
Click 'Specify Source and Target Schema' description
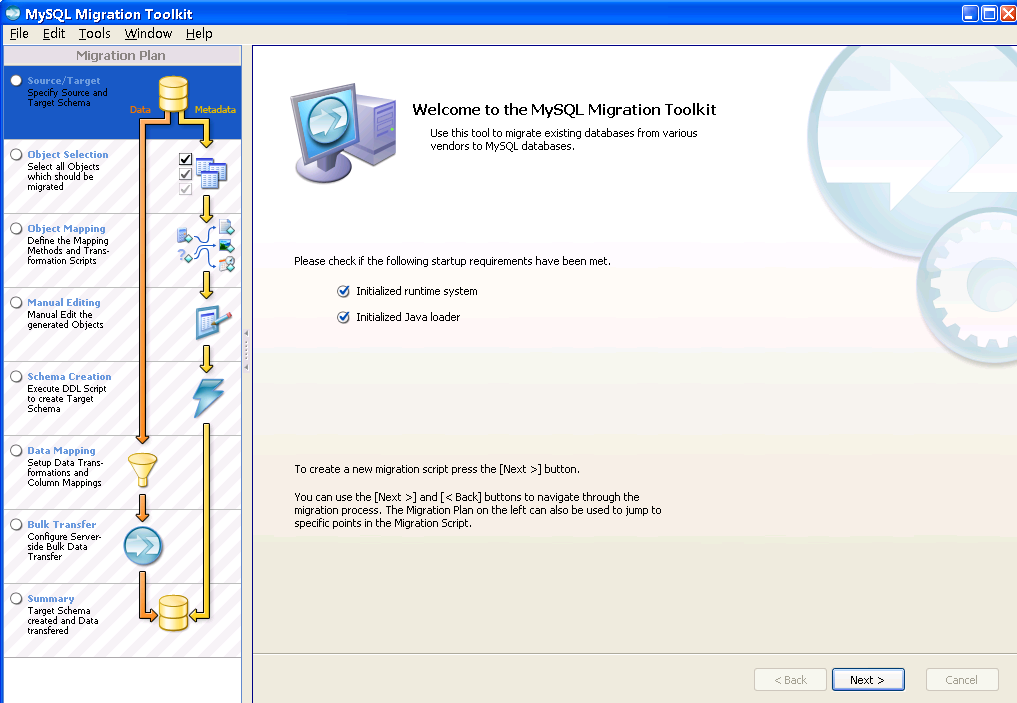[67, 98]
